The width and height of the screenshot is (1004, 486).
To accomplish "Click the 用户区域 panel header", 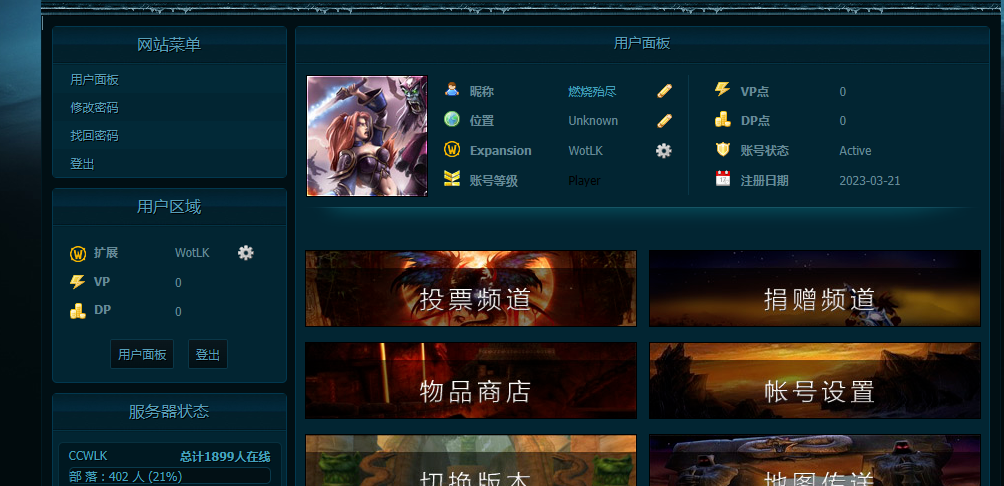I will 169,207.
